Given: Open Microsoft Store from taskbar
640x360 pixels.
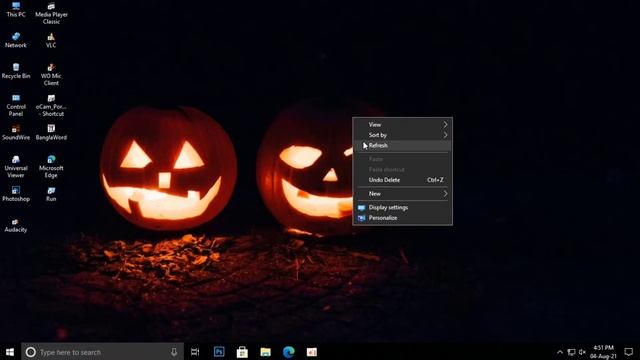Looking at the screenshot, I should coord(242,352).
